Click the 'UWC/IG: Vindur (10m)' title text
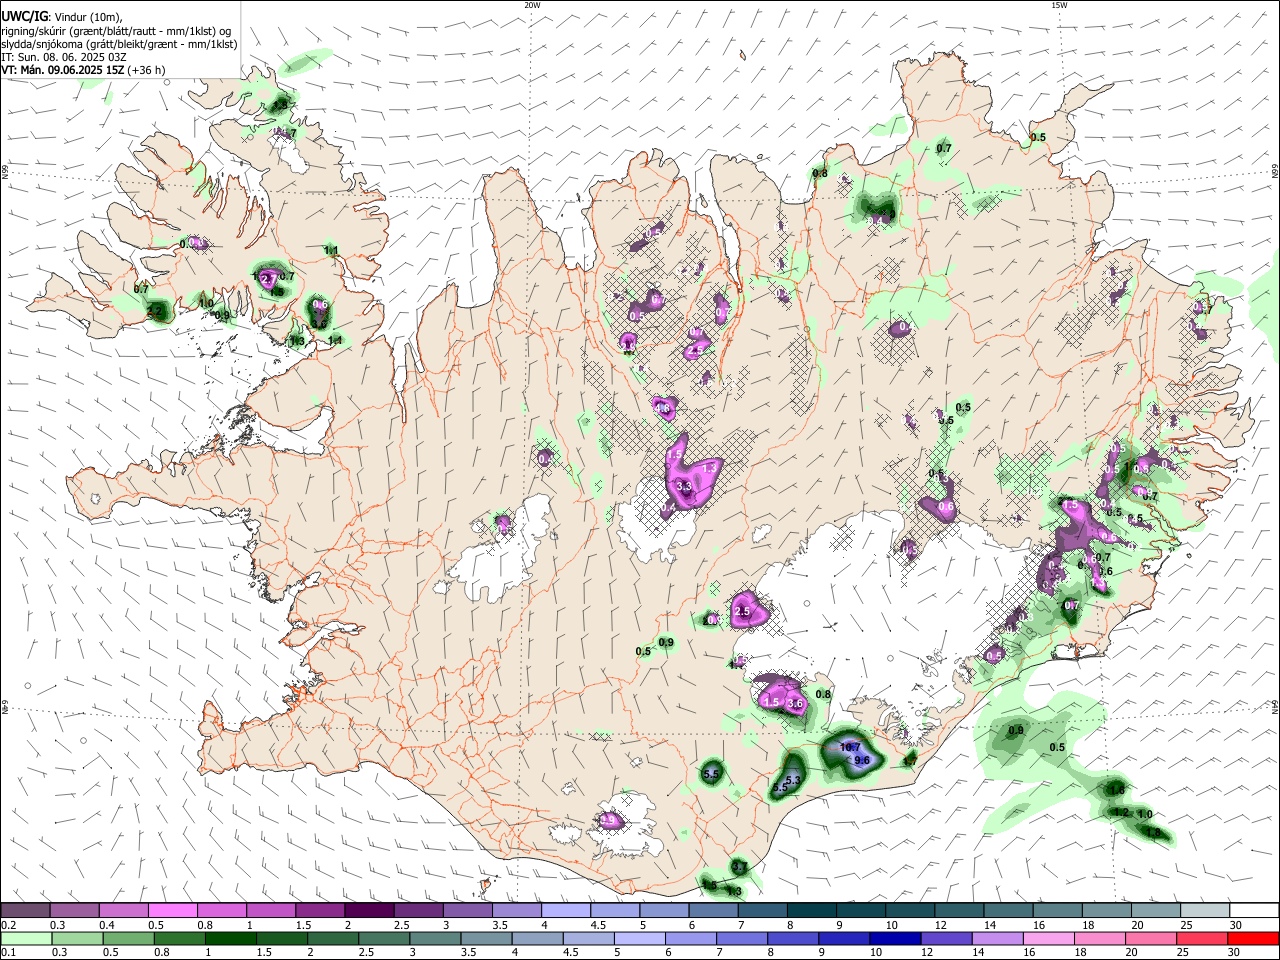The width and height of the screenshot is (1280, 960). click(x=61, y=17)
